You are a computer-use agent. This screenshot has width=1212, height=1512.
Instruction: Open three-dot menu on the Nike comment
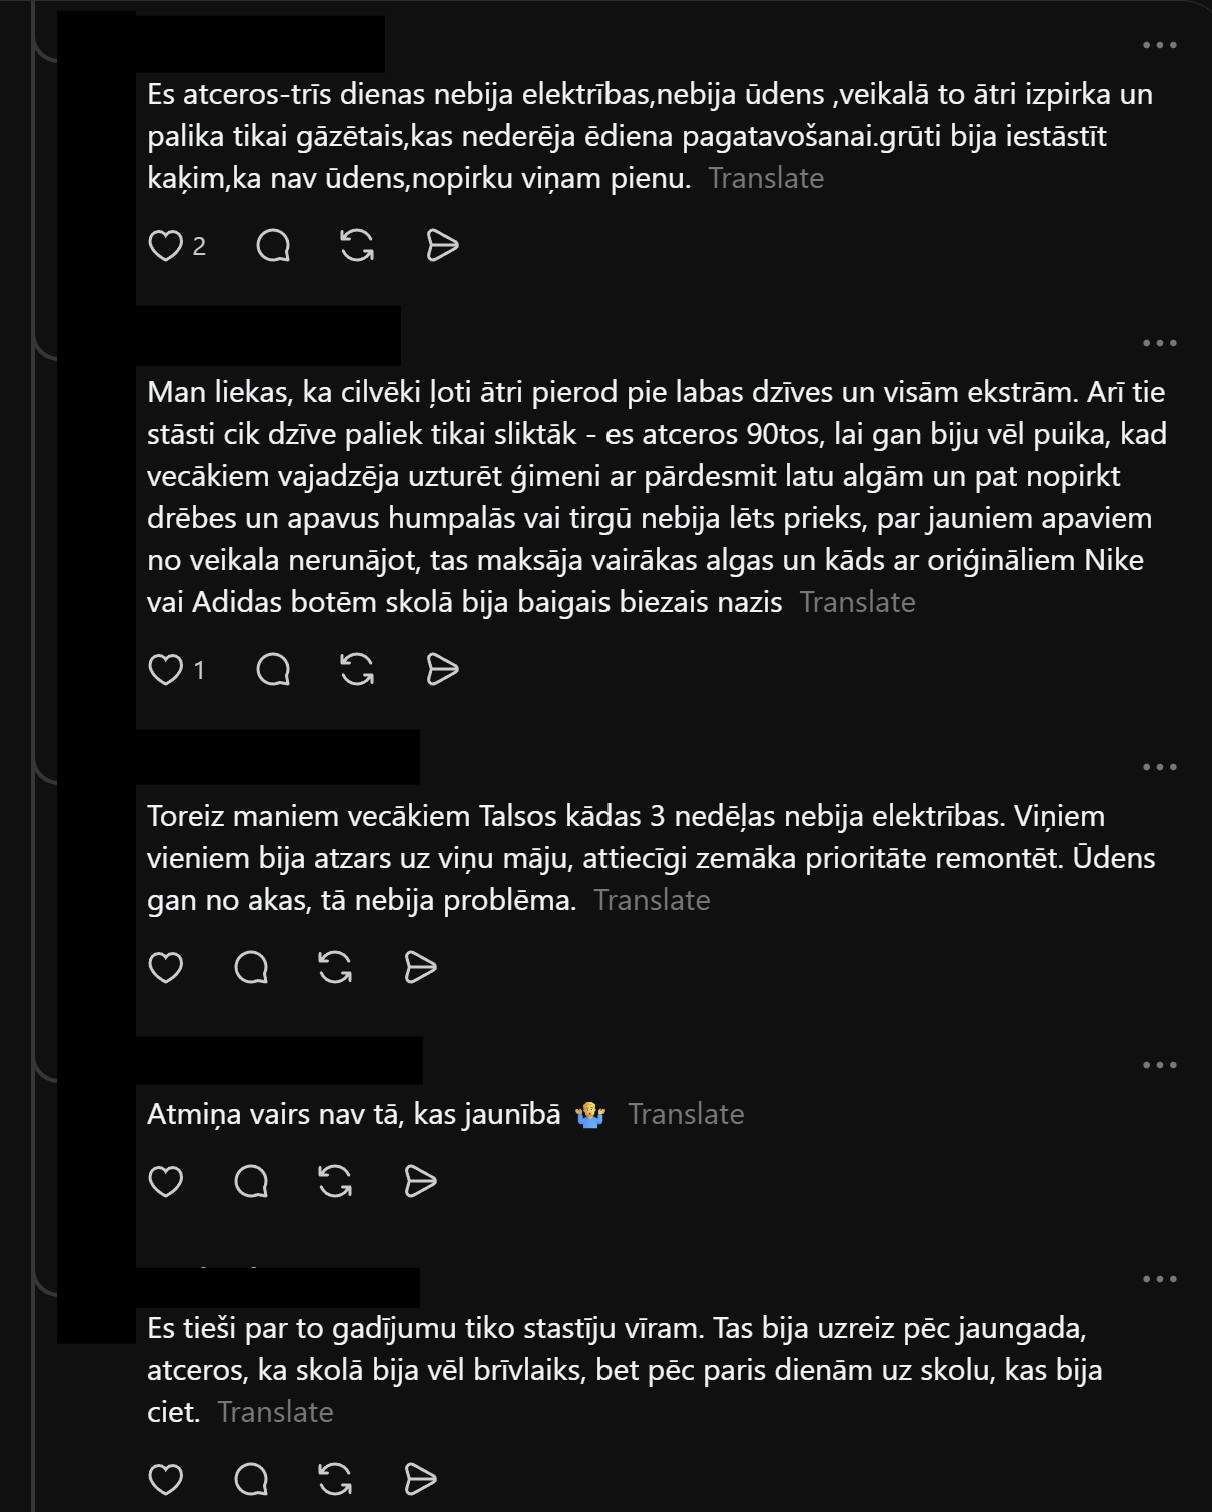coord(1159,343)
